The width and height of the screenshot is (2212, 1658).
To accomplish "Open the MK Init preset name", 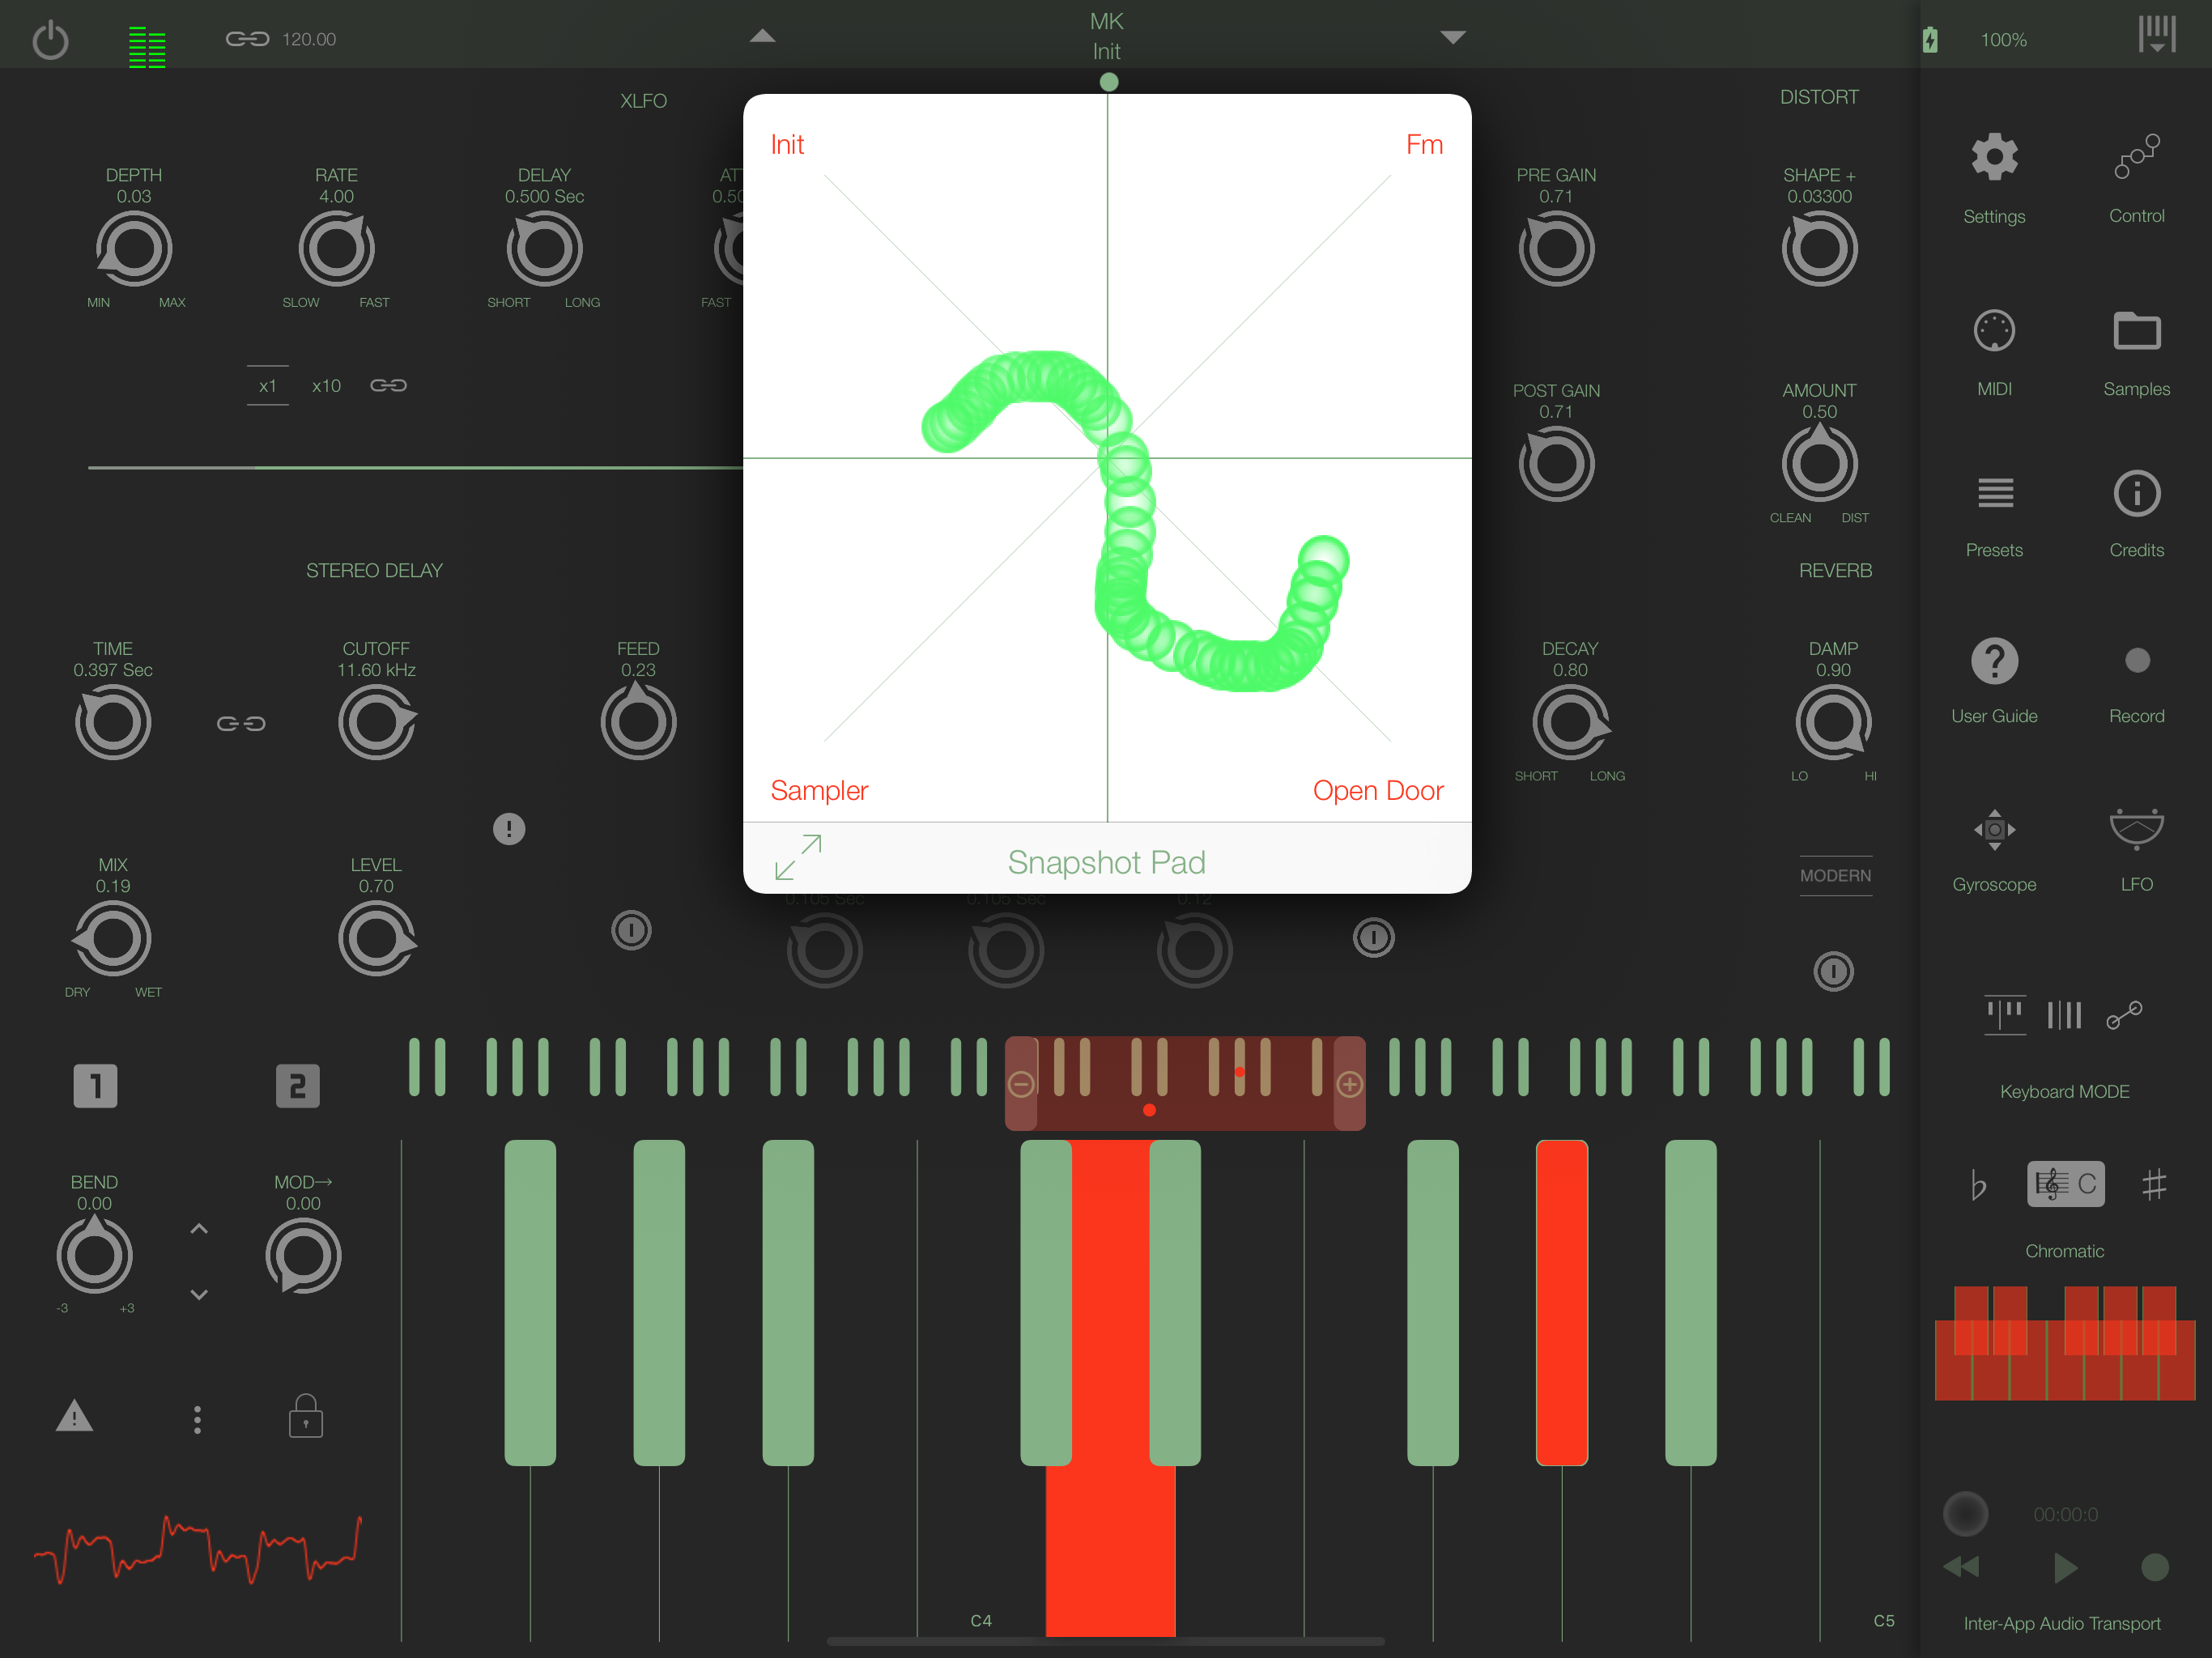I will click(1106, 36).
